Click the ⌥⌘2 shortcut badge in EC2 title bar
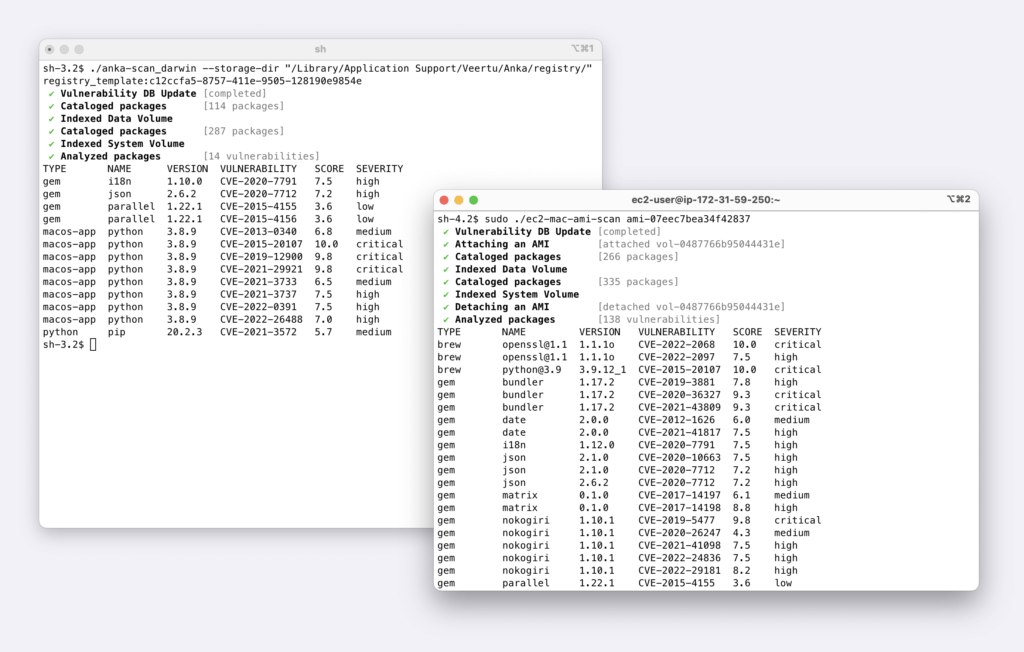The width and height of the screenshot is (1024, 652). click(x=958, y=200)
